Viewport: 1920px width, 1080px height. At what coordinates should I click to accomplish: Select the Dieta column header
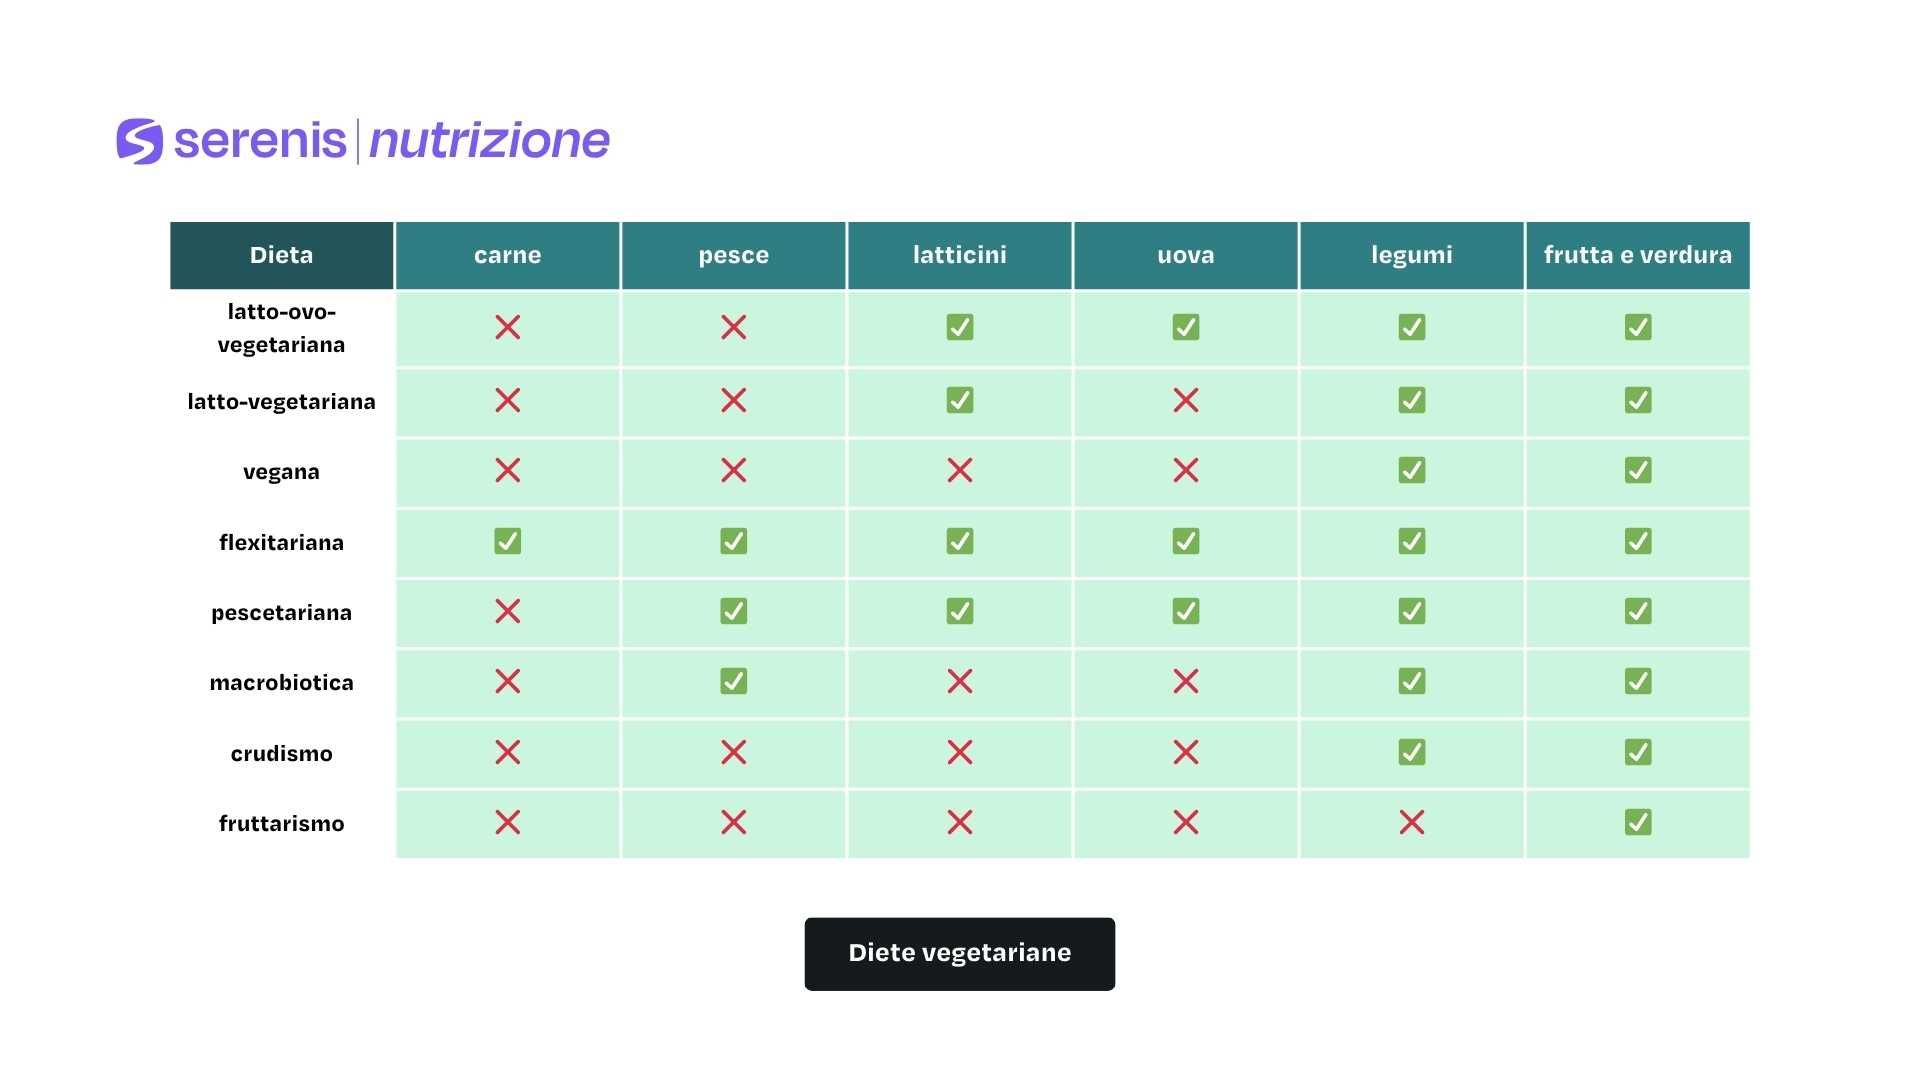coord(282,255)
